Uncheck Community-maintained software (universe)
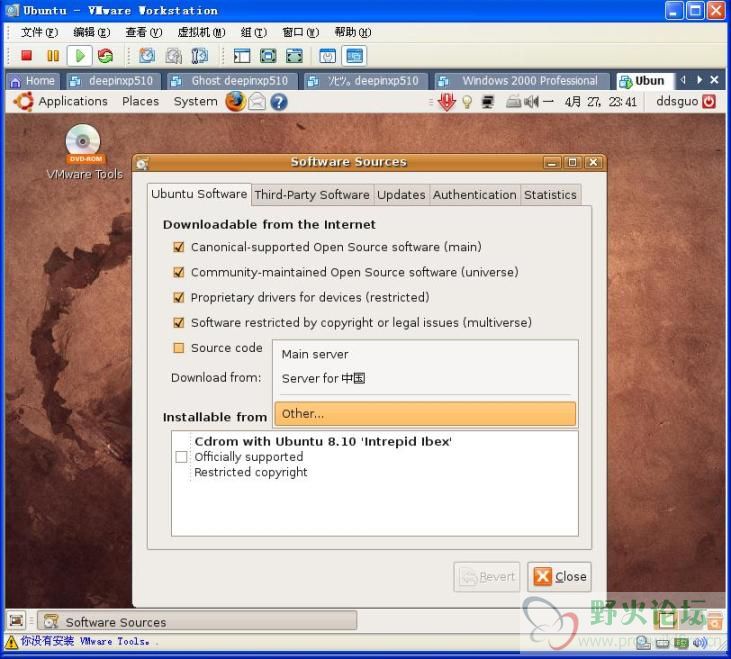The height and width of the screenshot is (659, 731). [x=179, y=272]
